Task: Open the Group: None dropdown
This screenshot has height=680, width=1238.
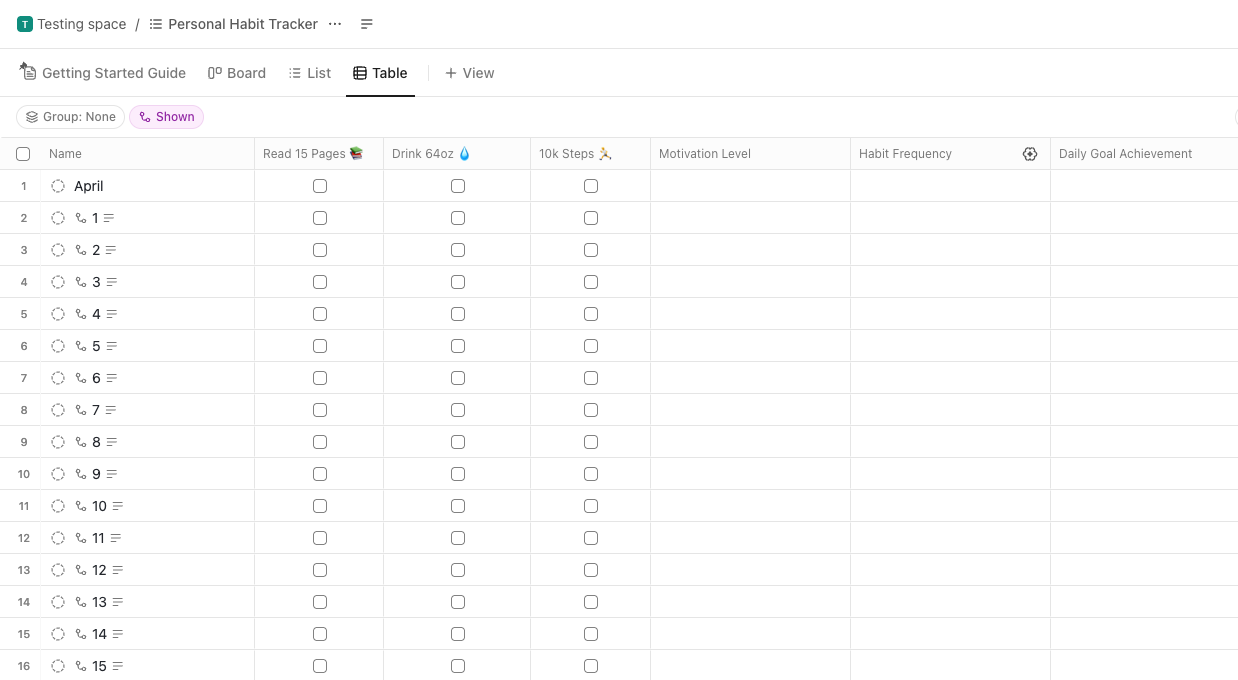Action: pyautogui.click(x=71, y=117)
